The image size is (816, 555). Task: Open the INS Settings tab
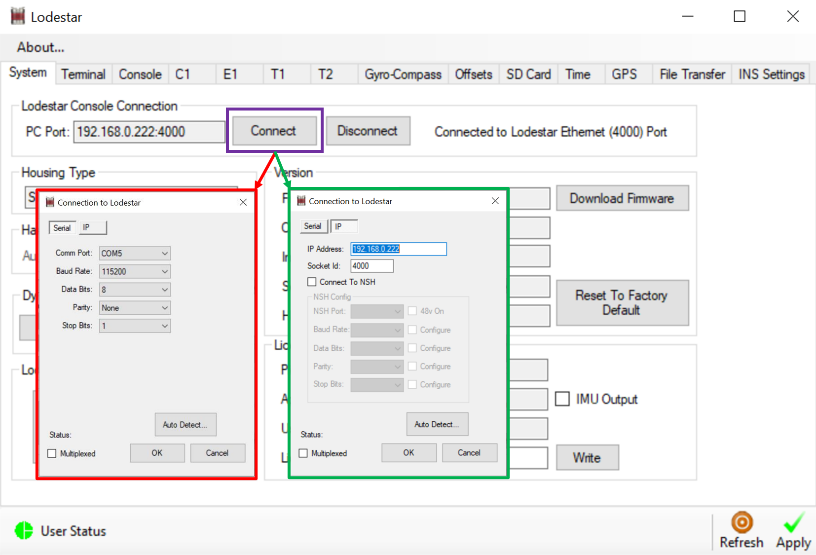tap(771, 74)
